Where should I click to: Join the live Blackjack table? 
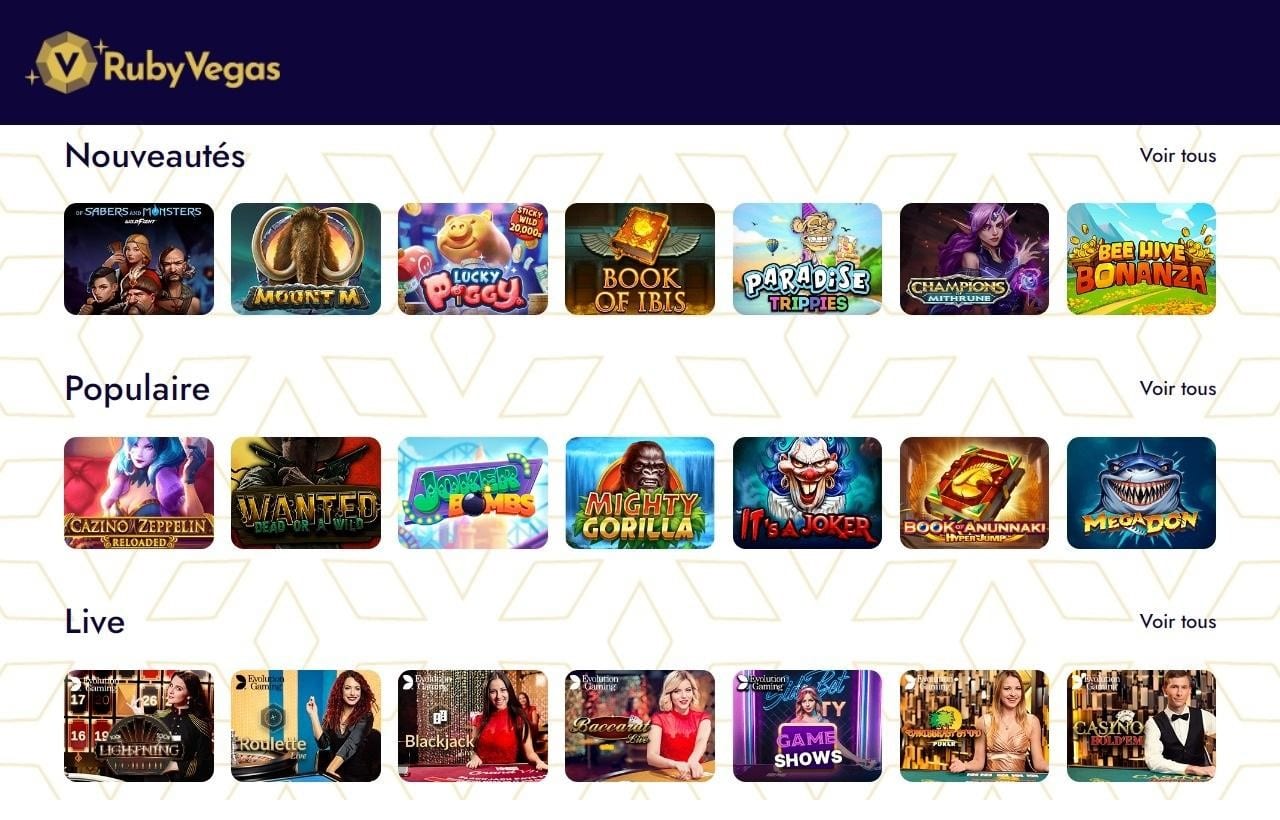pos(473,726)
